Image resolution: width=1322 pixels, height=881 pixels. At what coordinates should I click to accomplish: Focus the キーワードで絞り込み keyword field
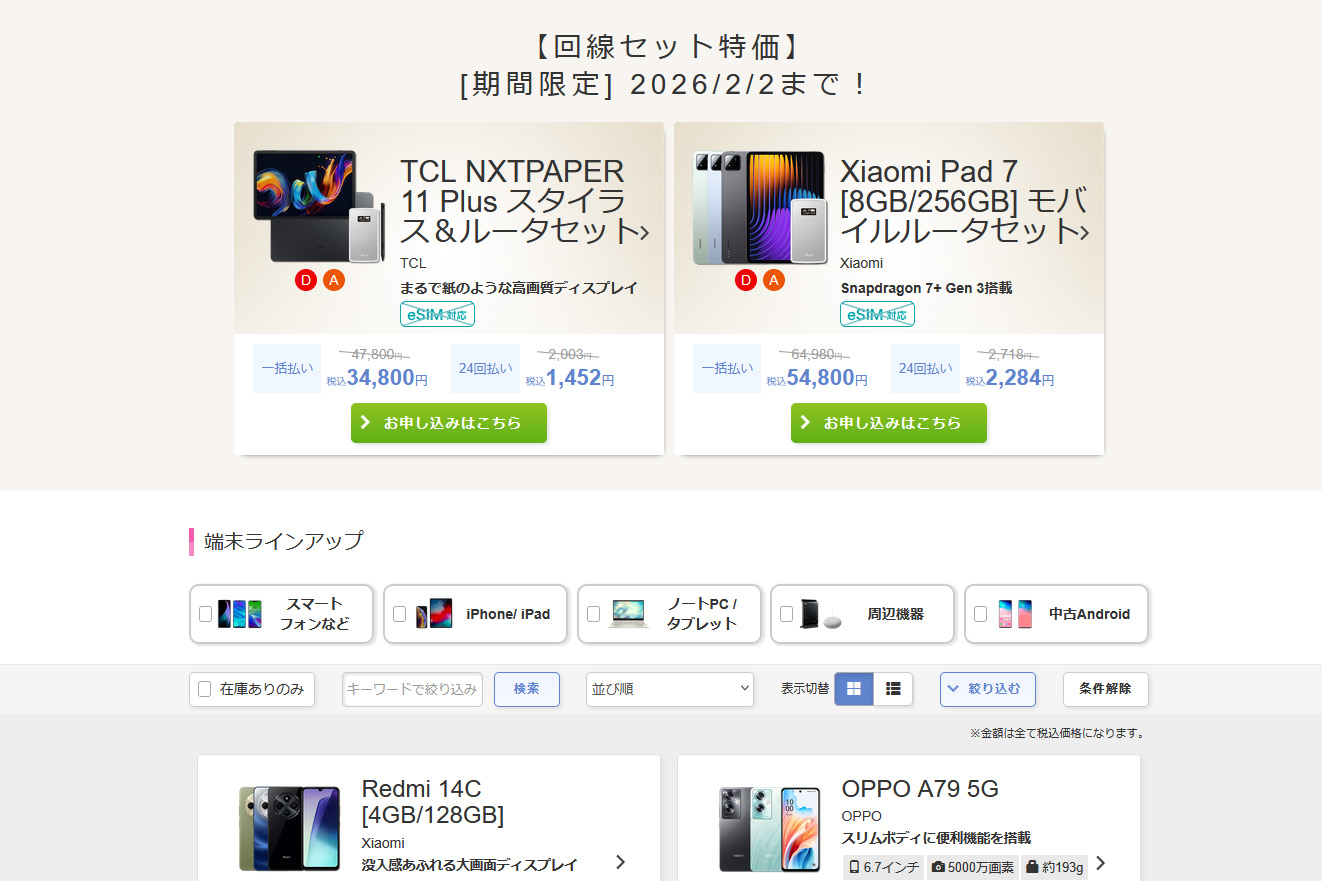click(x=413, y=689)
